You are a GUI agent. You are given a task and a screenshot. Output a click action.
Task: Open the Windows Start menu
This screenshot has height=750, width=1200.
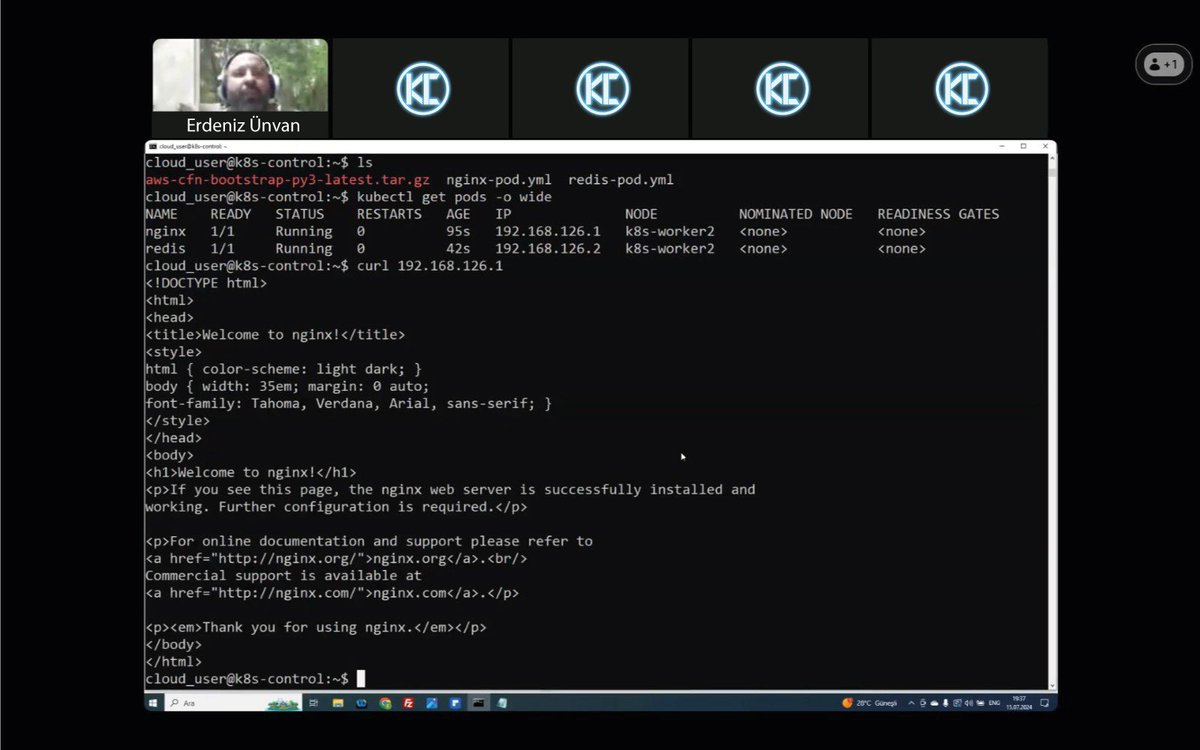tap(153, 704)
